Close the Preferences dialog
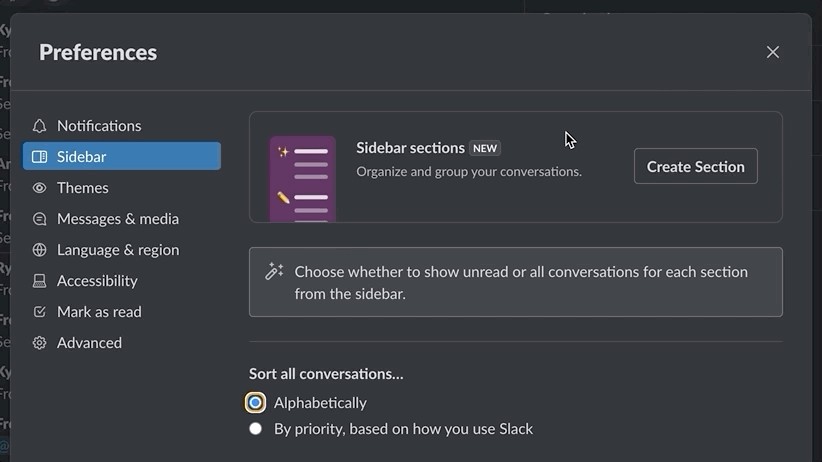The height and width of the screenshot is (462, 822). coord(773,52)
